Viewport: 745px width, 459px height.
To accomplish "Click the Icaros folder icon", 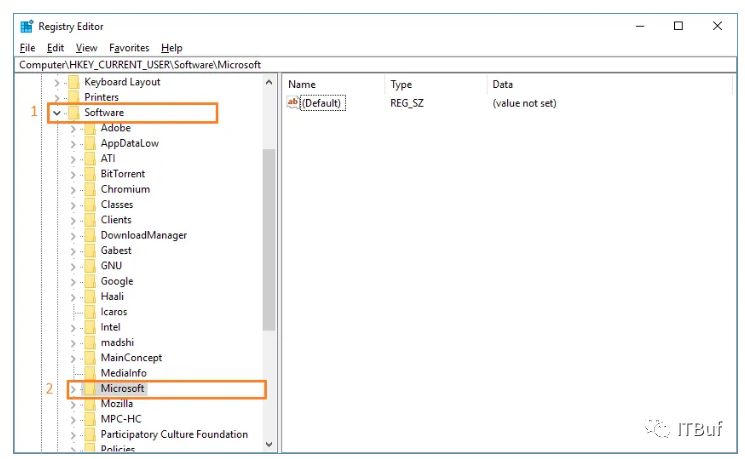I will [90, 312].
